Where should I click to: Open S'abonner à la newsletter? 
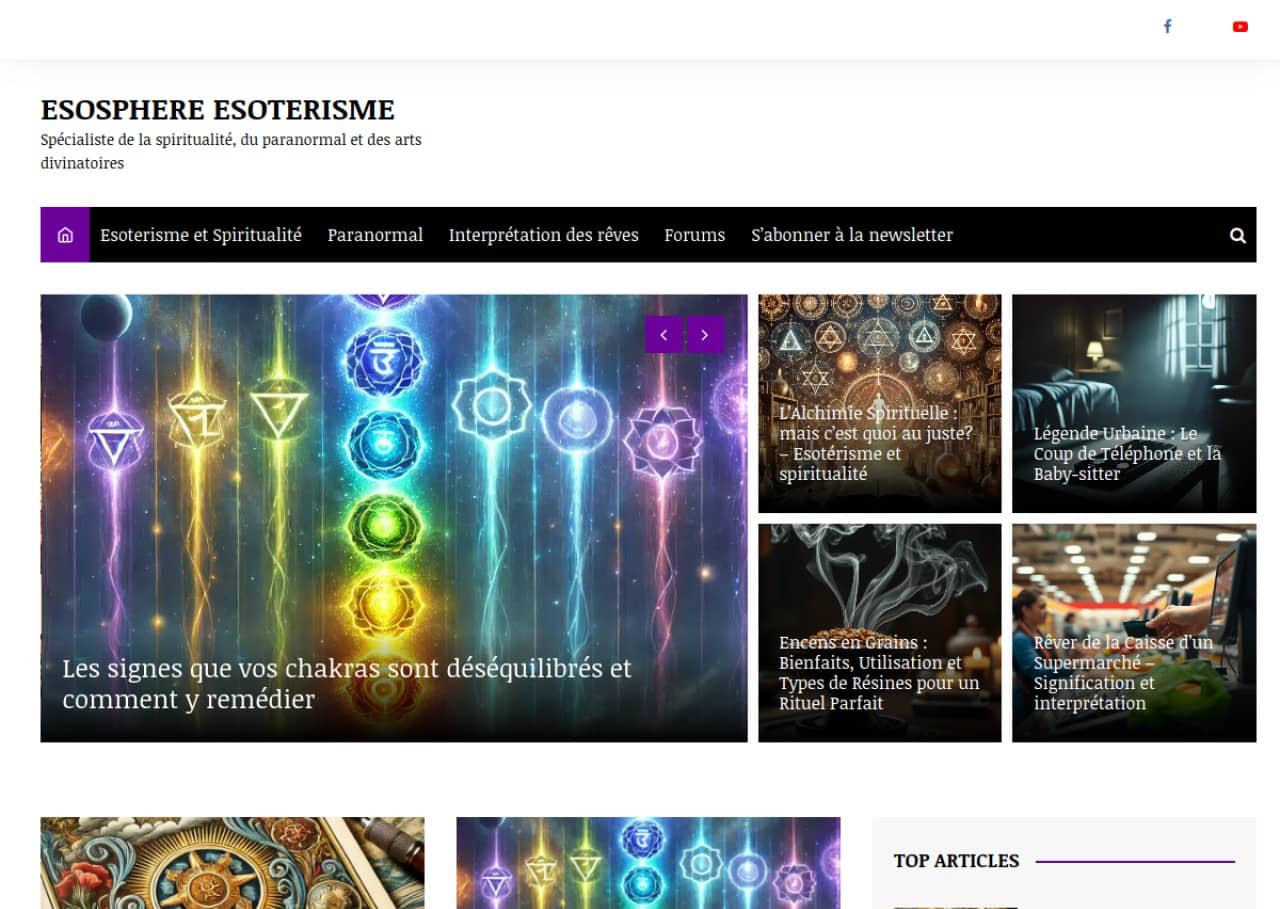851,234
